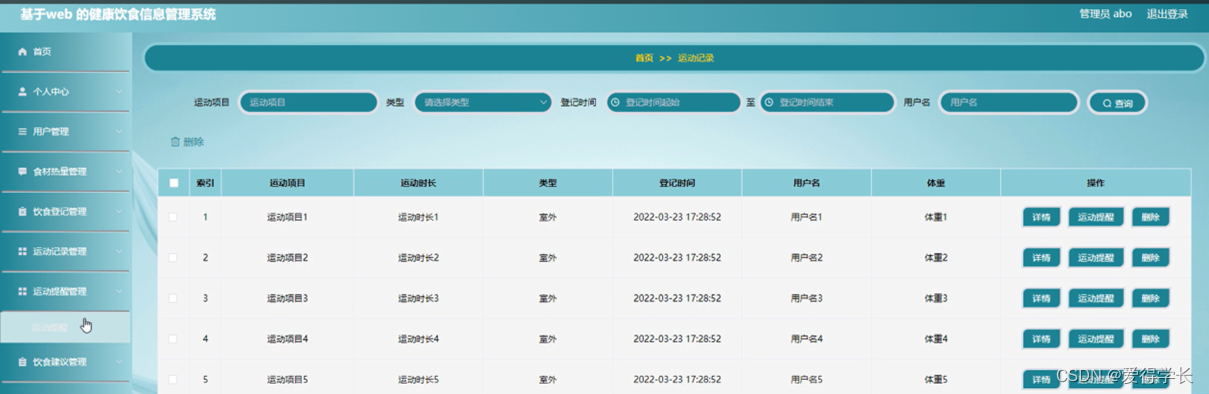Open the 食材热量管理 menu item

coord(65,171)
